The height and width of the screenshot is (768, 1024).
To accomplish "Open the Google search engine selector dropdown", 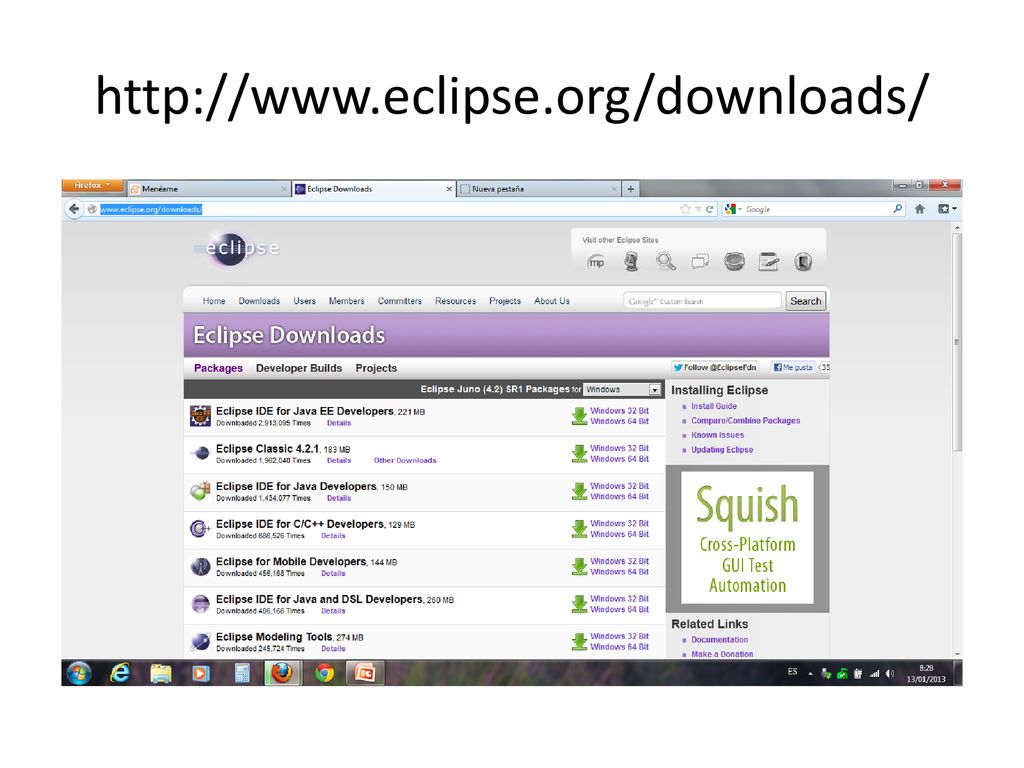I will click(733, 209).
